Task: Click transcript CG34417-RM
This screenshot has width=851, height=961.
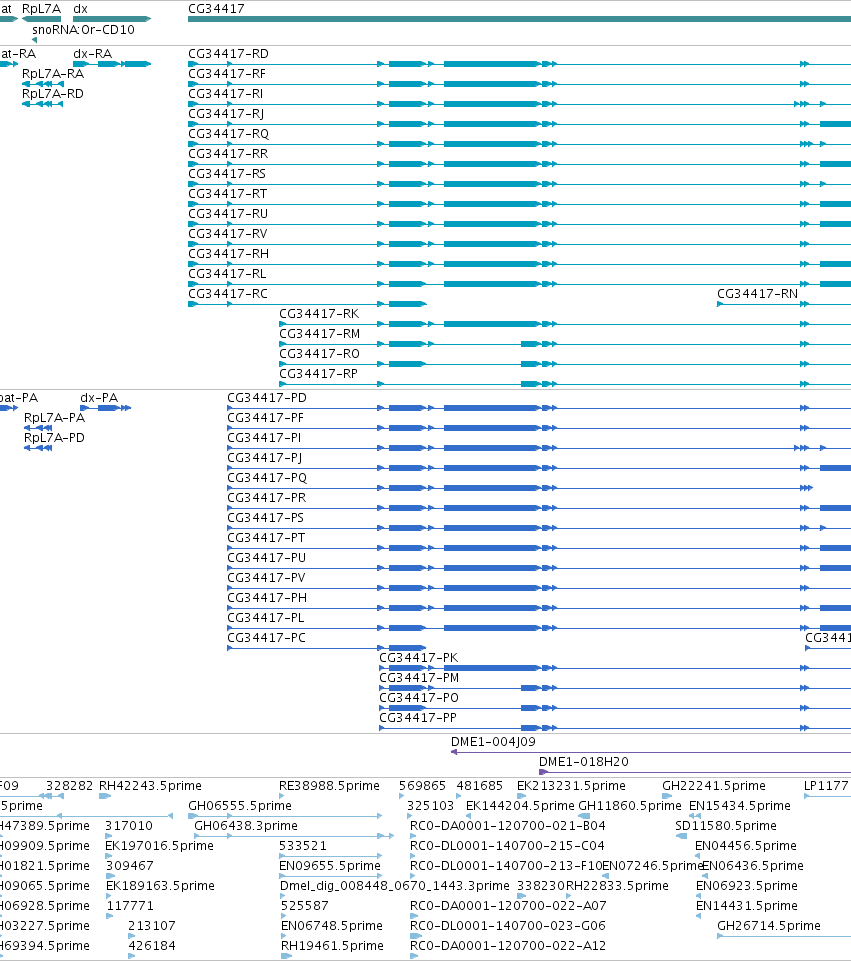Action: pos(320,334)
